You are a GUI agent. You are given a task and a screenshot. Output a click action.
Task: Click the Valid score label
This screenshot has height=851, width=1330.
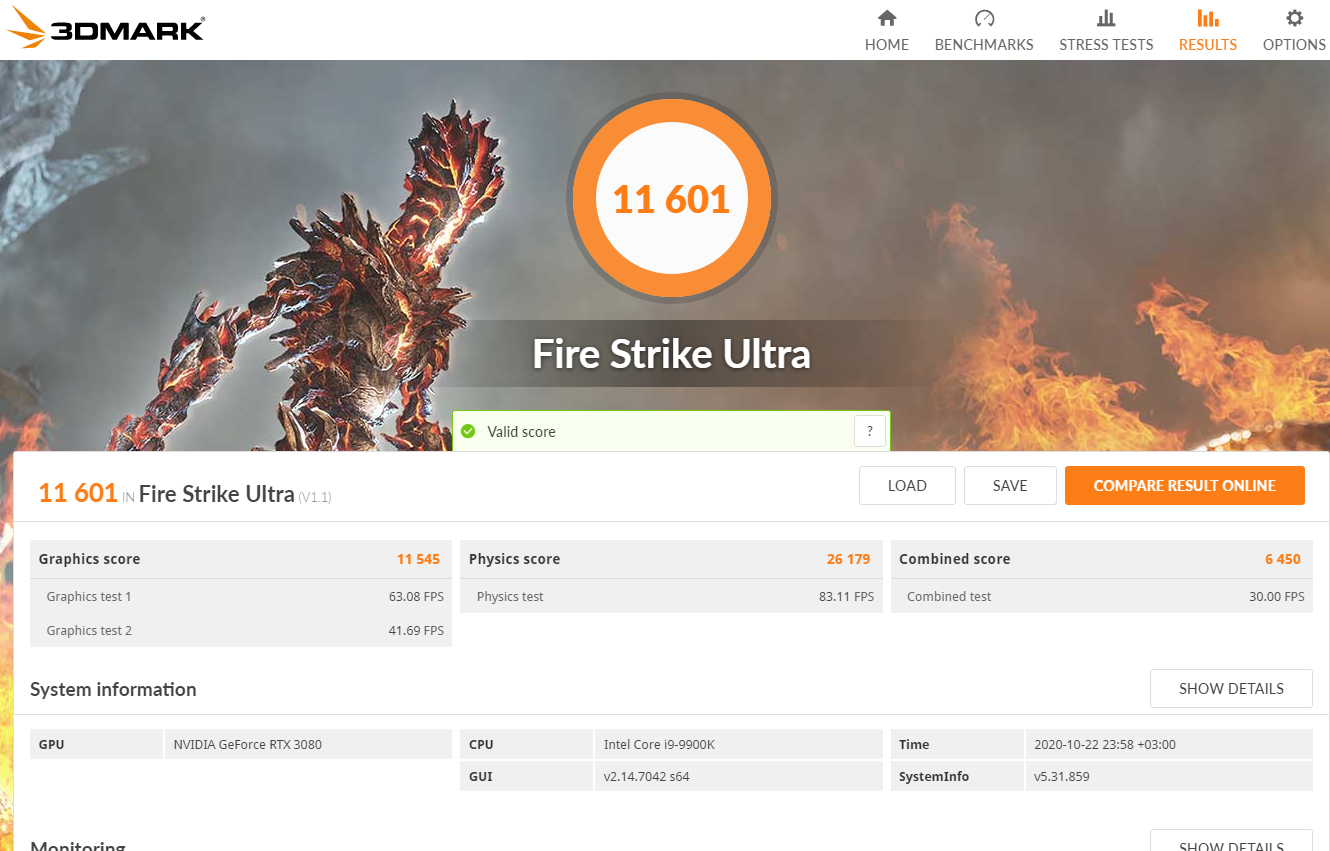[x=521, y=432]
